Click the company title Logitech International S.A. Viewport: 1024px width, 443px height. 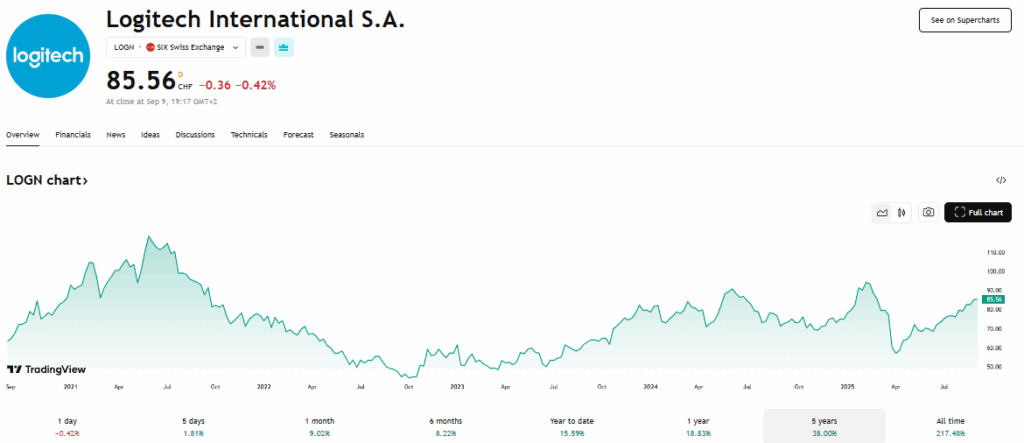(255, 19)
